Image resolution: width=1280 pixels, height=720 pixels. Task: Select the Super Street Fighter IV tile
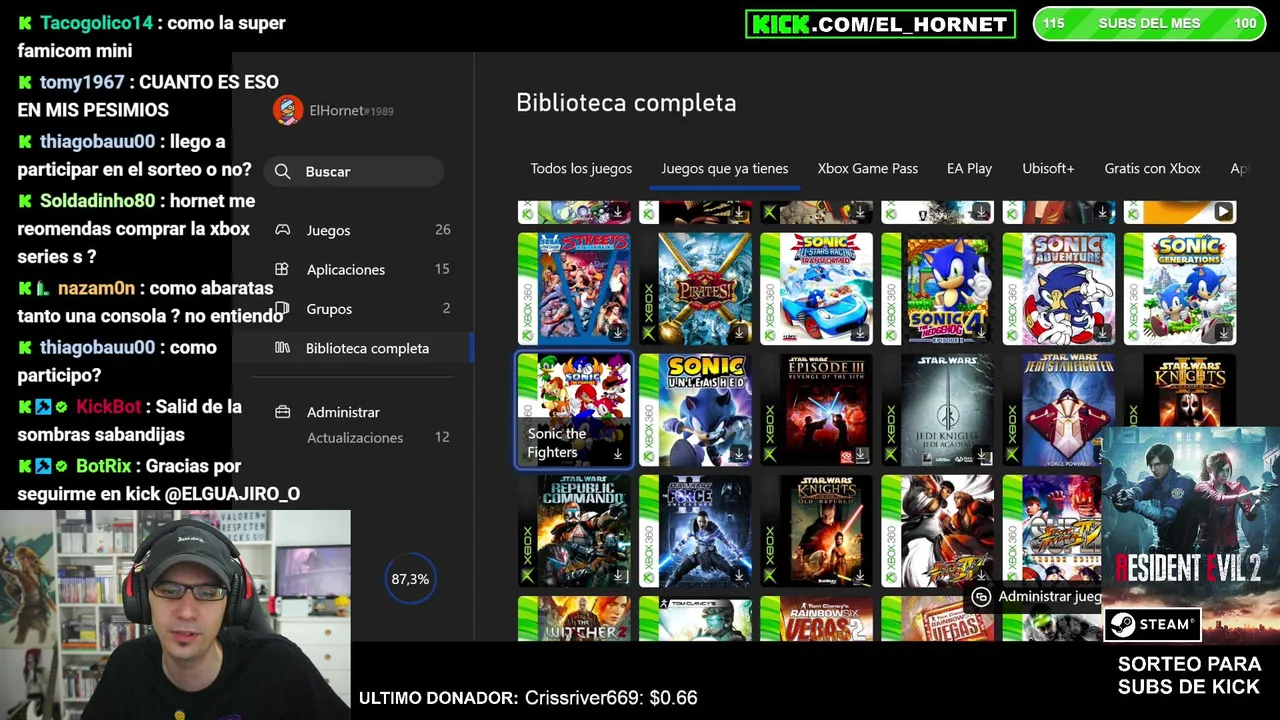(1052, 529)
